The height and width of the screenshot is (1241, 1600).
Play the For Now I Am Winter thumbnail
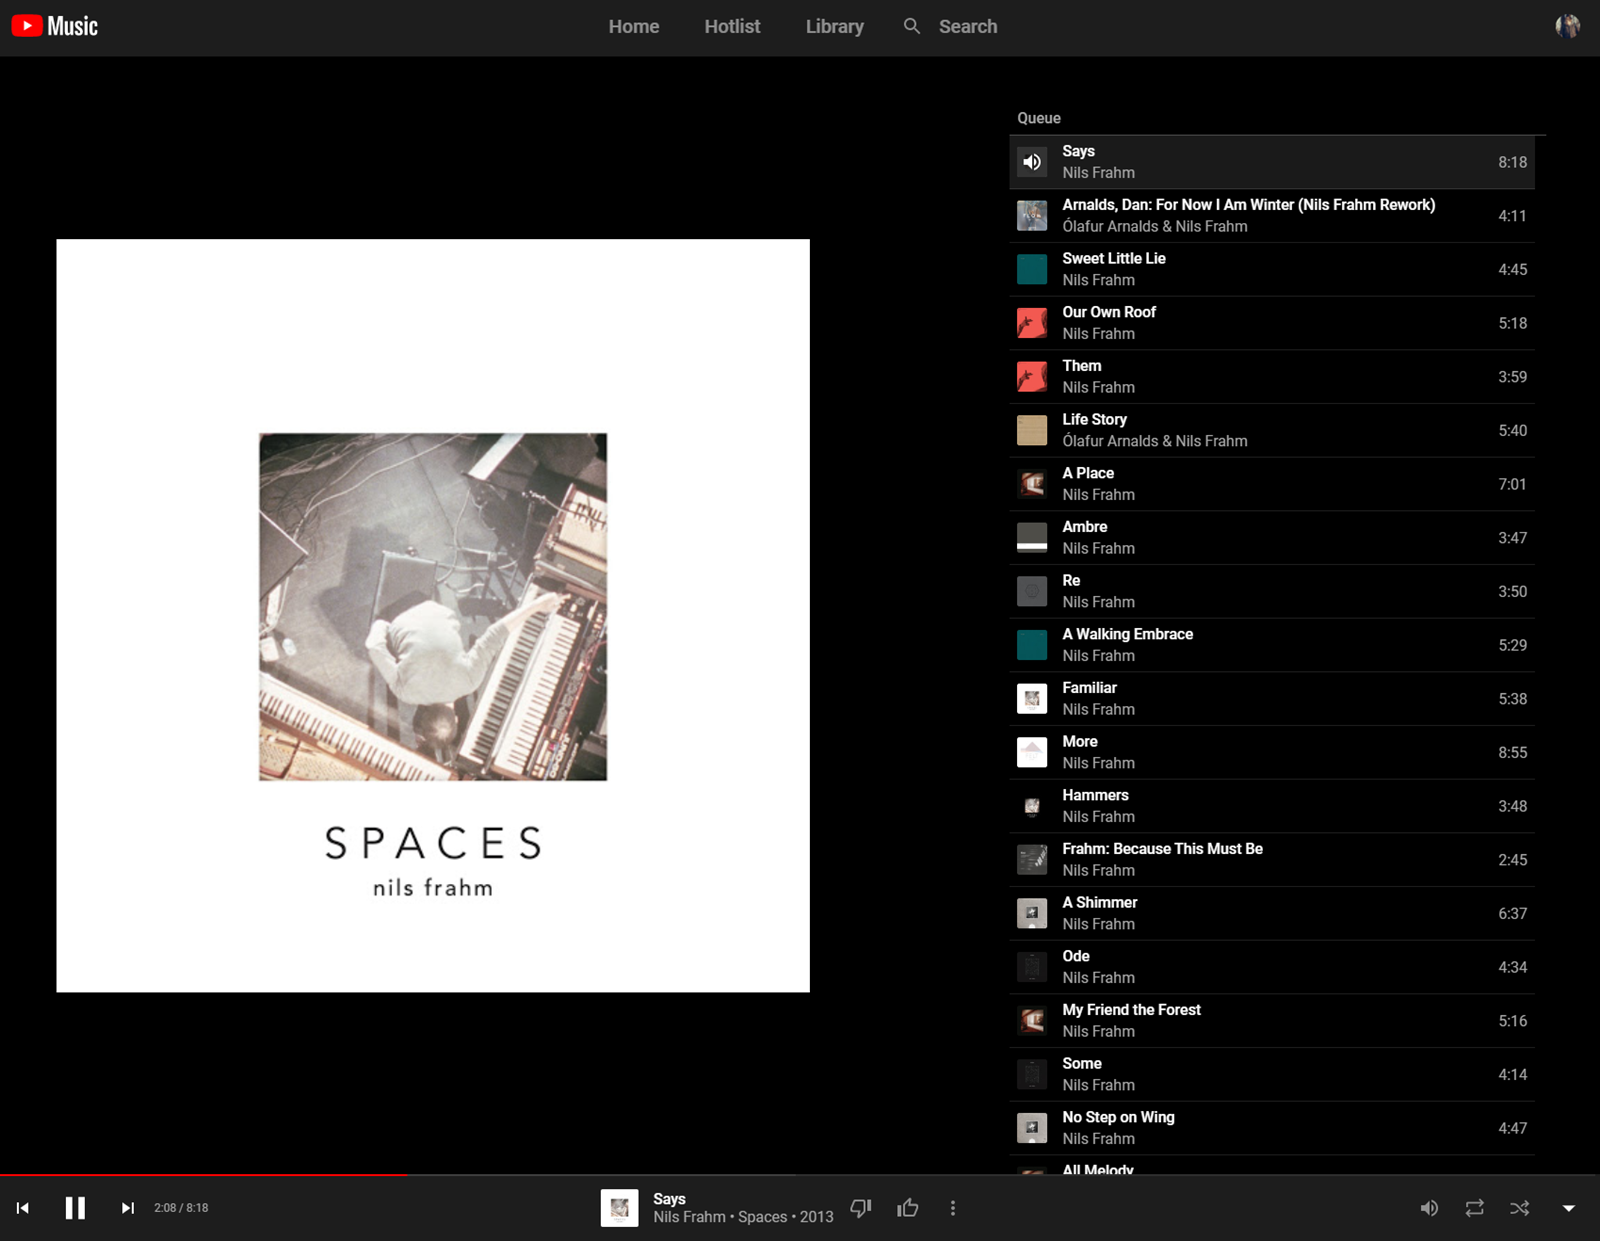tap(1032, 216)
